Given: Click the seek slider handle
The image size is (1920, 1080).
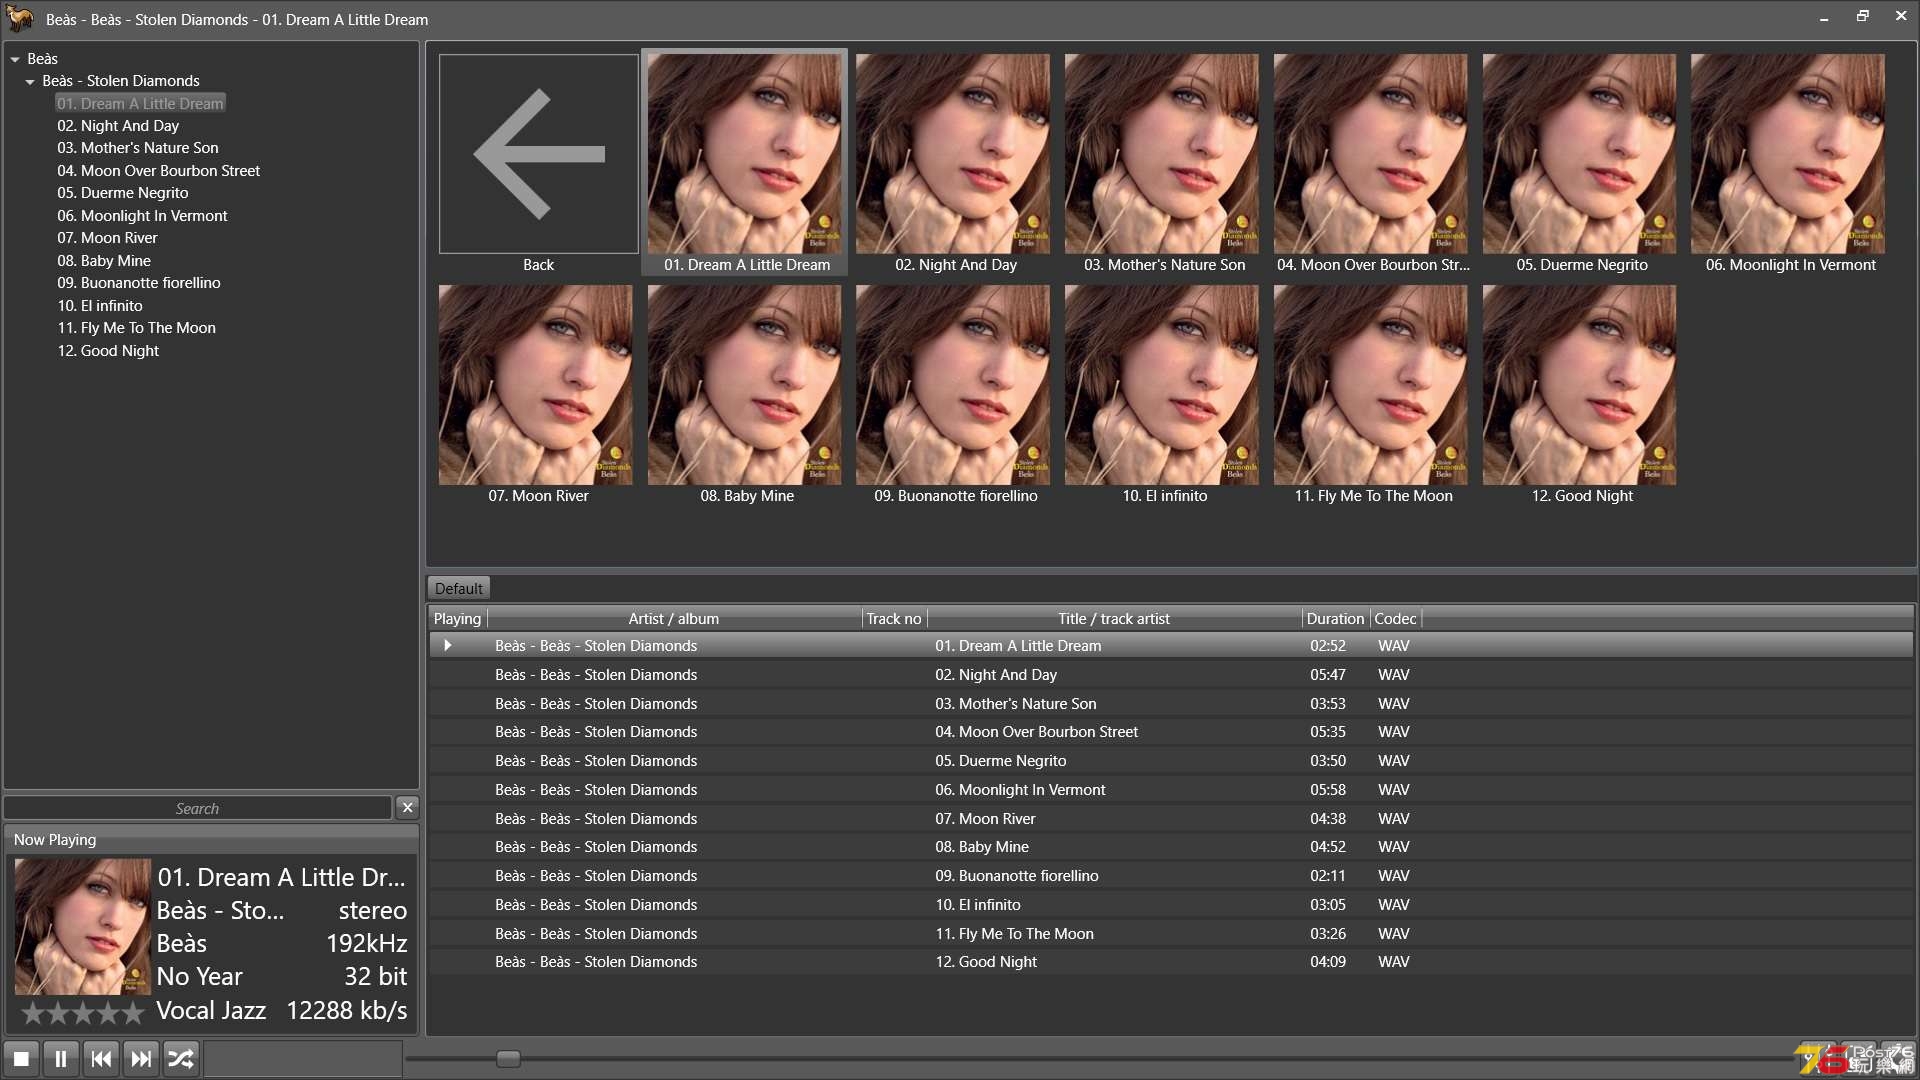Looking at the screenshot, I should tap(508, 1058).
